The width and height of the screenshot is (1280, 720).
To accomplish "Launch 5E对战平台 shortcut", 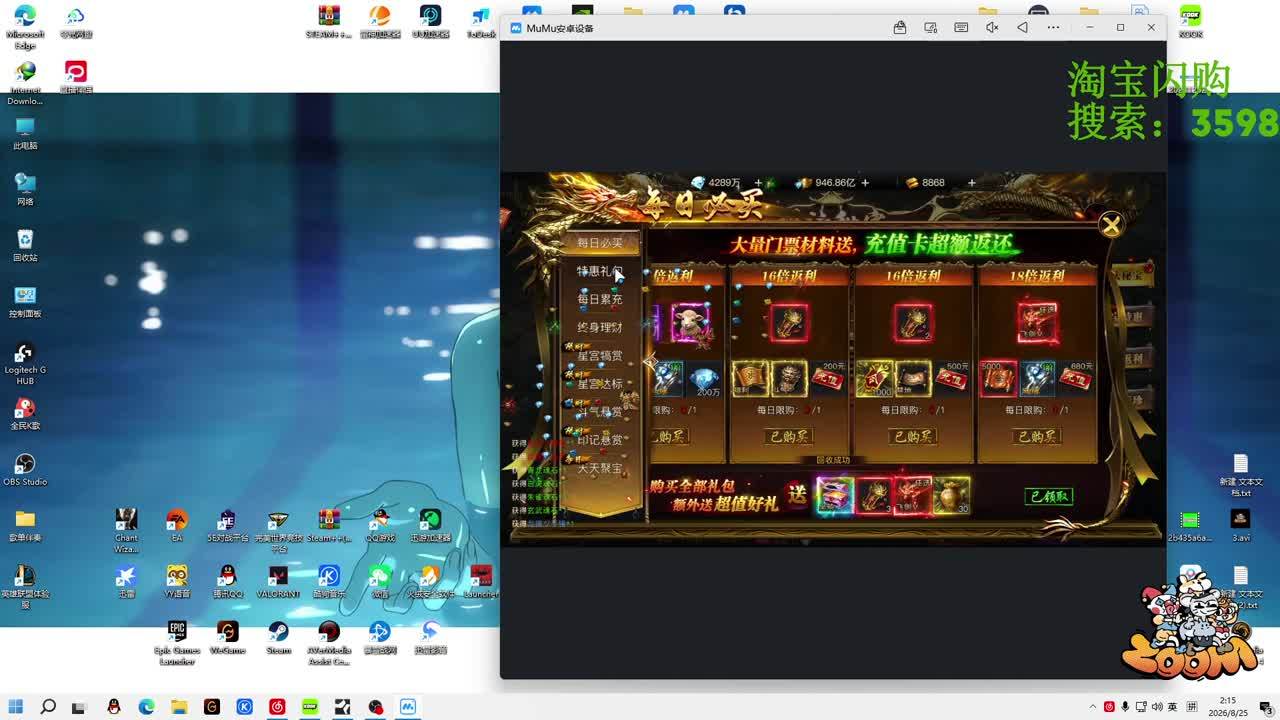I will click(x=227, y=526).
